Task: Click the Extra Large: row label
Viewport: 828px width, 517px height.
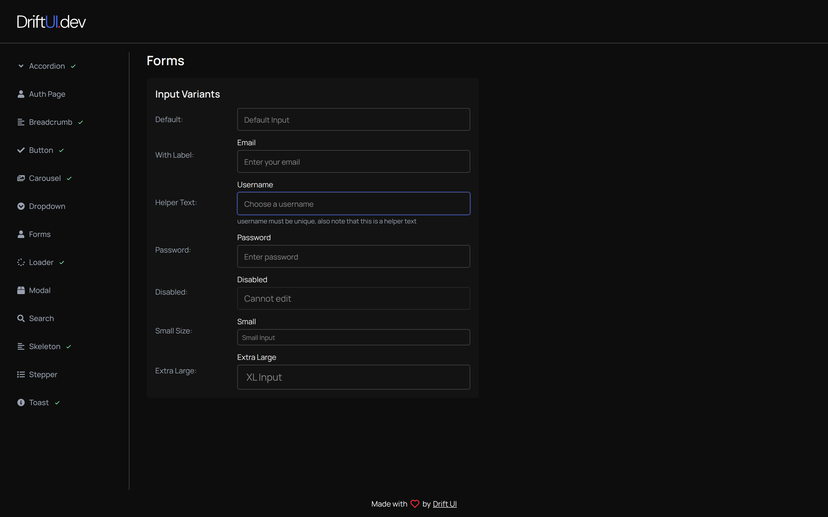Action: (x=175, y=371)
